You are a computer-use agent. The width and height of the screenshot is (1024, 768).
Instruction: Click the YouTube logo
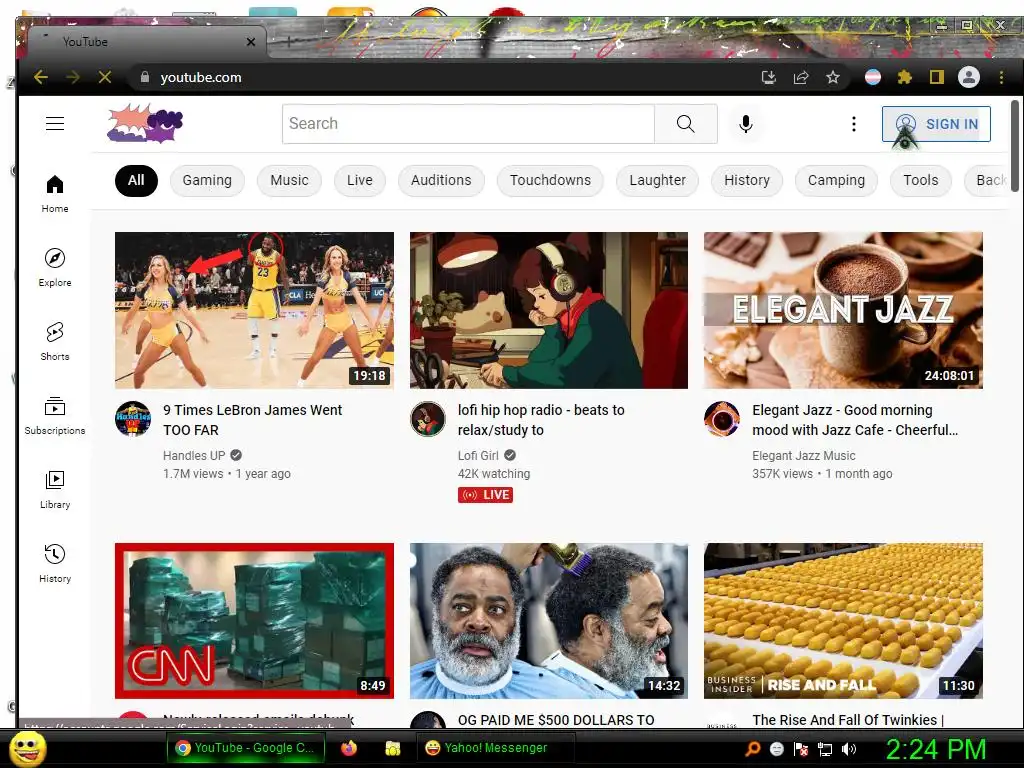(x=145, y=123)
